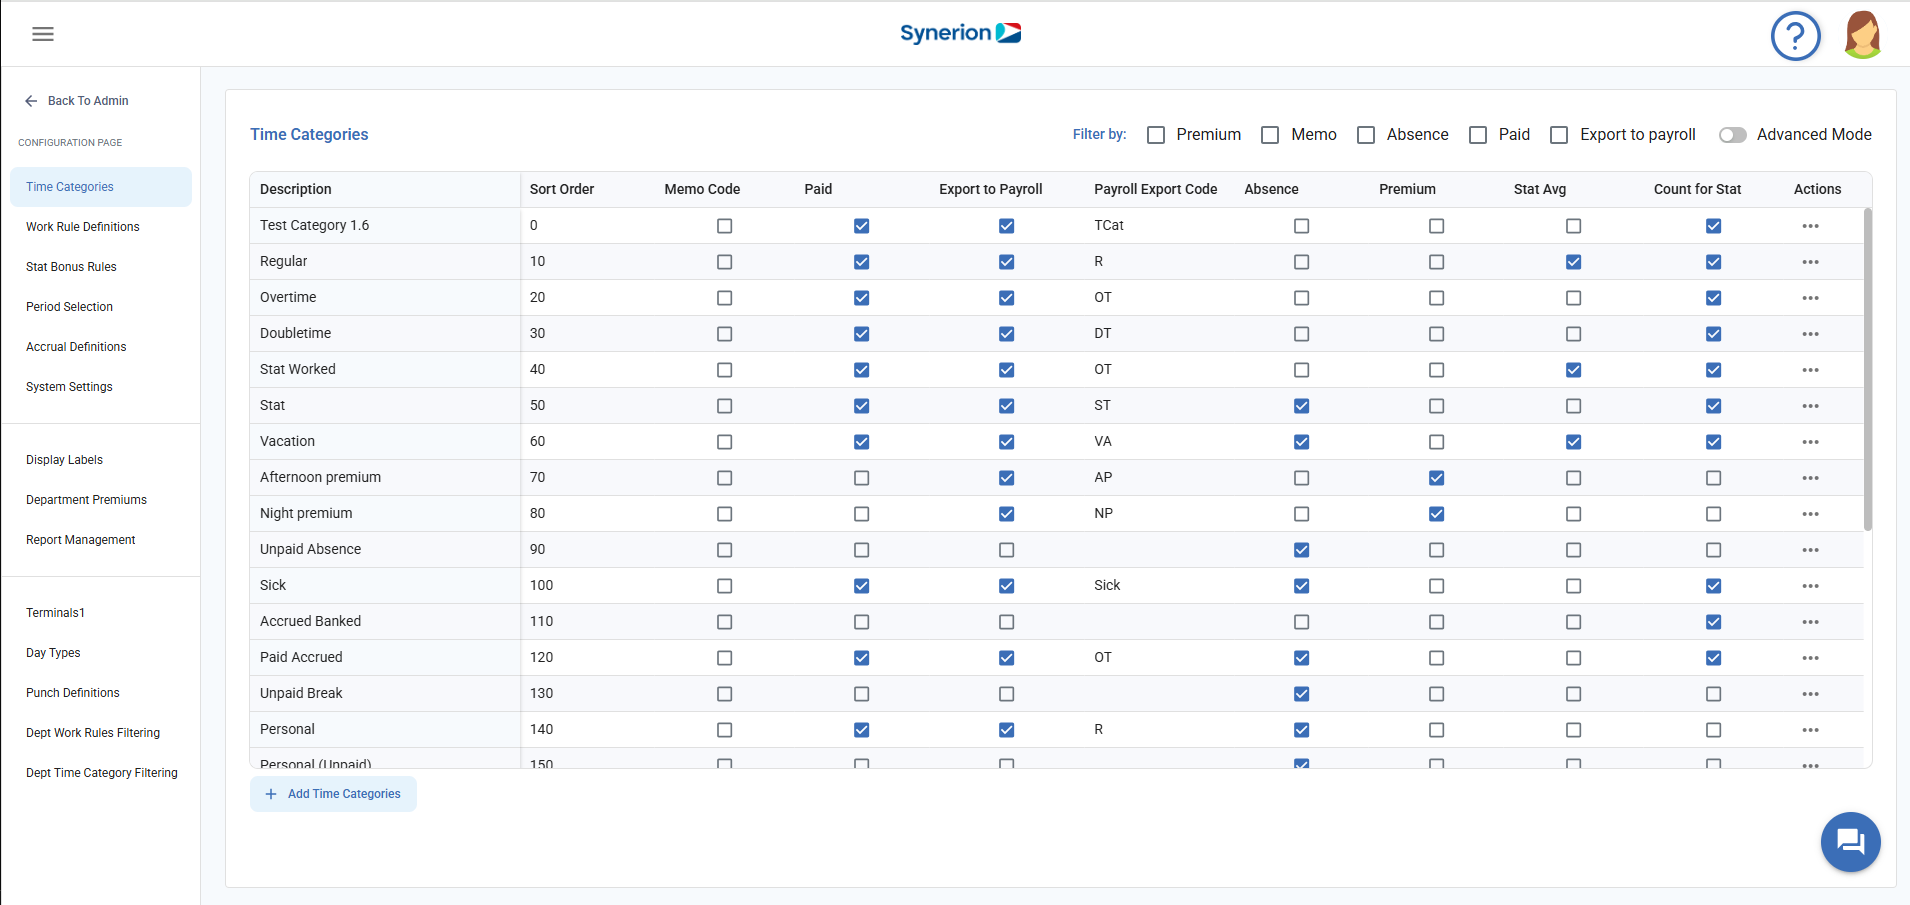Viewport: 1910px width, 905px height.
Task: Open actions menu for Paid Accrued row
Action: [x=1810, y=658]
